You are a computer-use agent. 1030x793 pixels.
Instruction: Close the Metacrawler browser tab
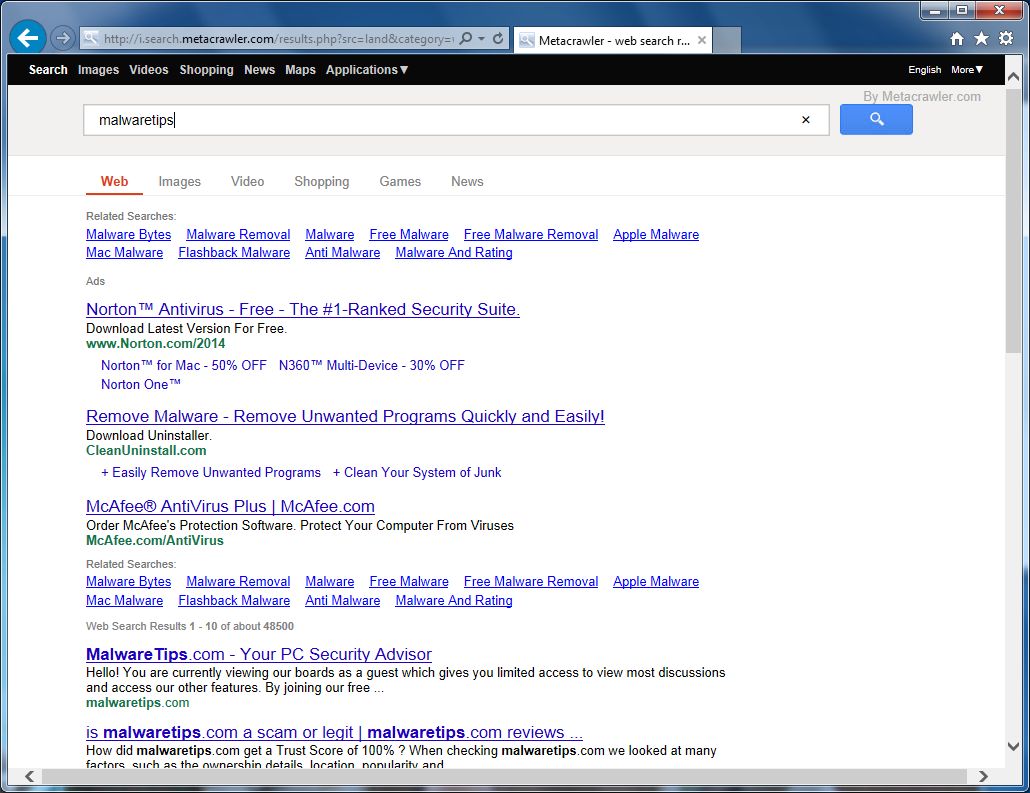702,40
